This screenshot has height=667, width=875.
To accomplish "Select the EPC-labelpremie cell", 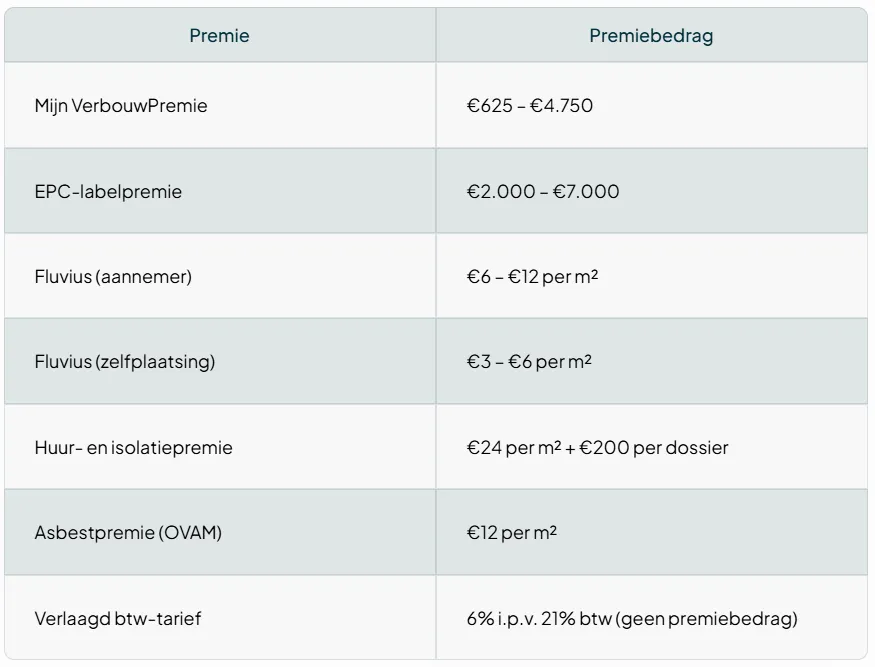I will click(x=108, y=191).
